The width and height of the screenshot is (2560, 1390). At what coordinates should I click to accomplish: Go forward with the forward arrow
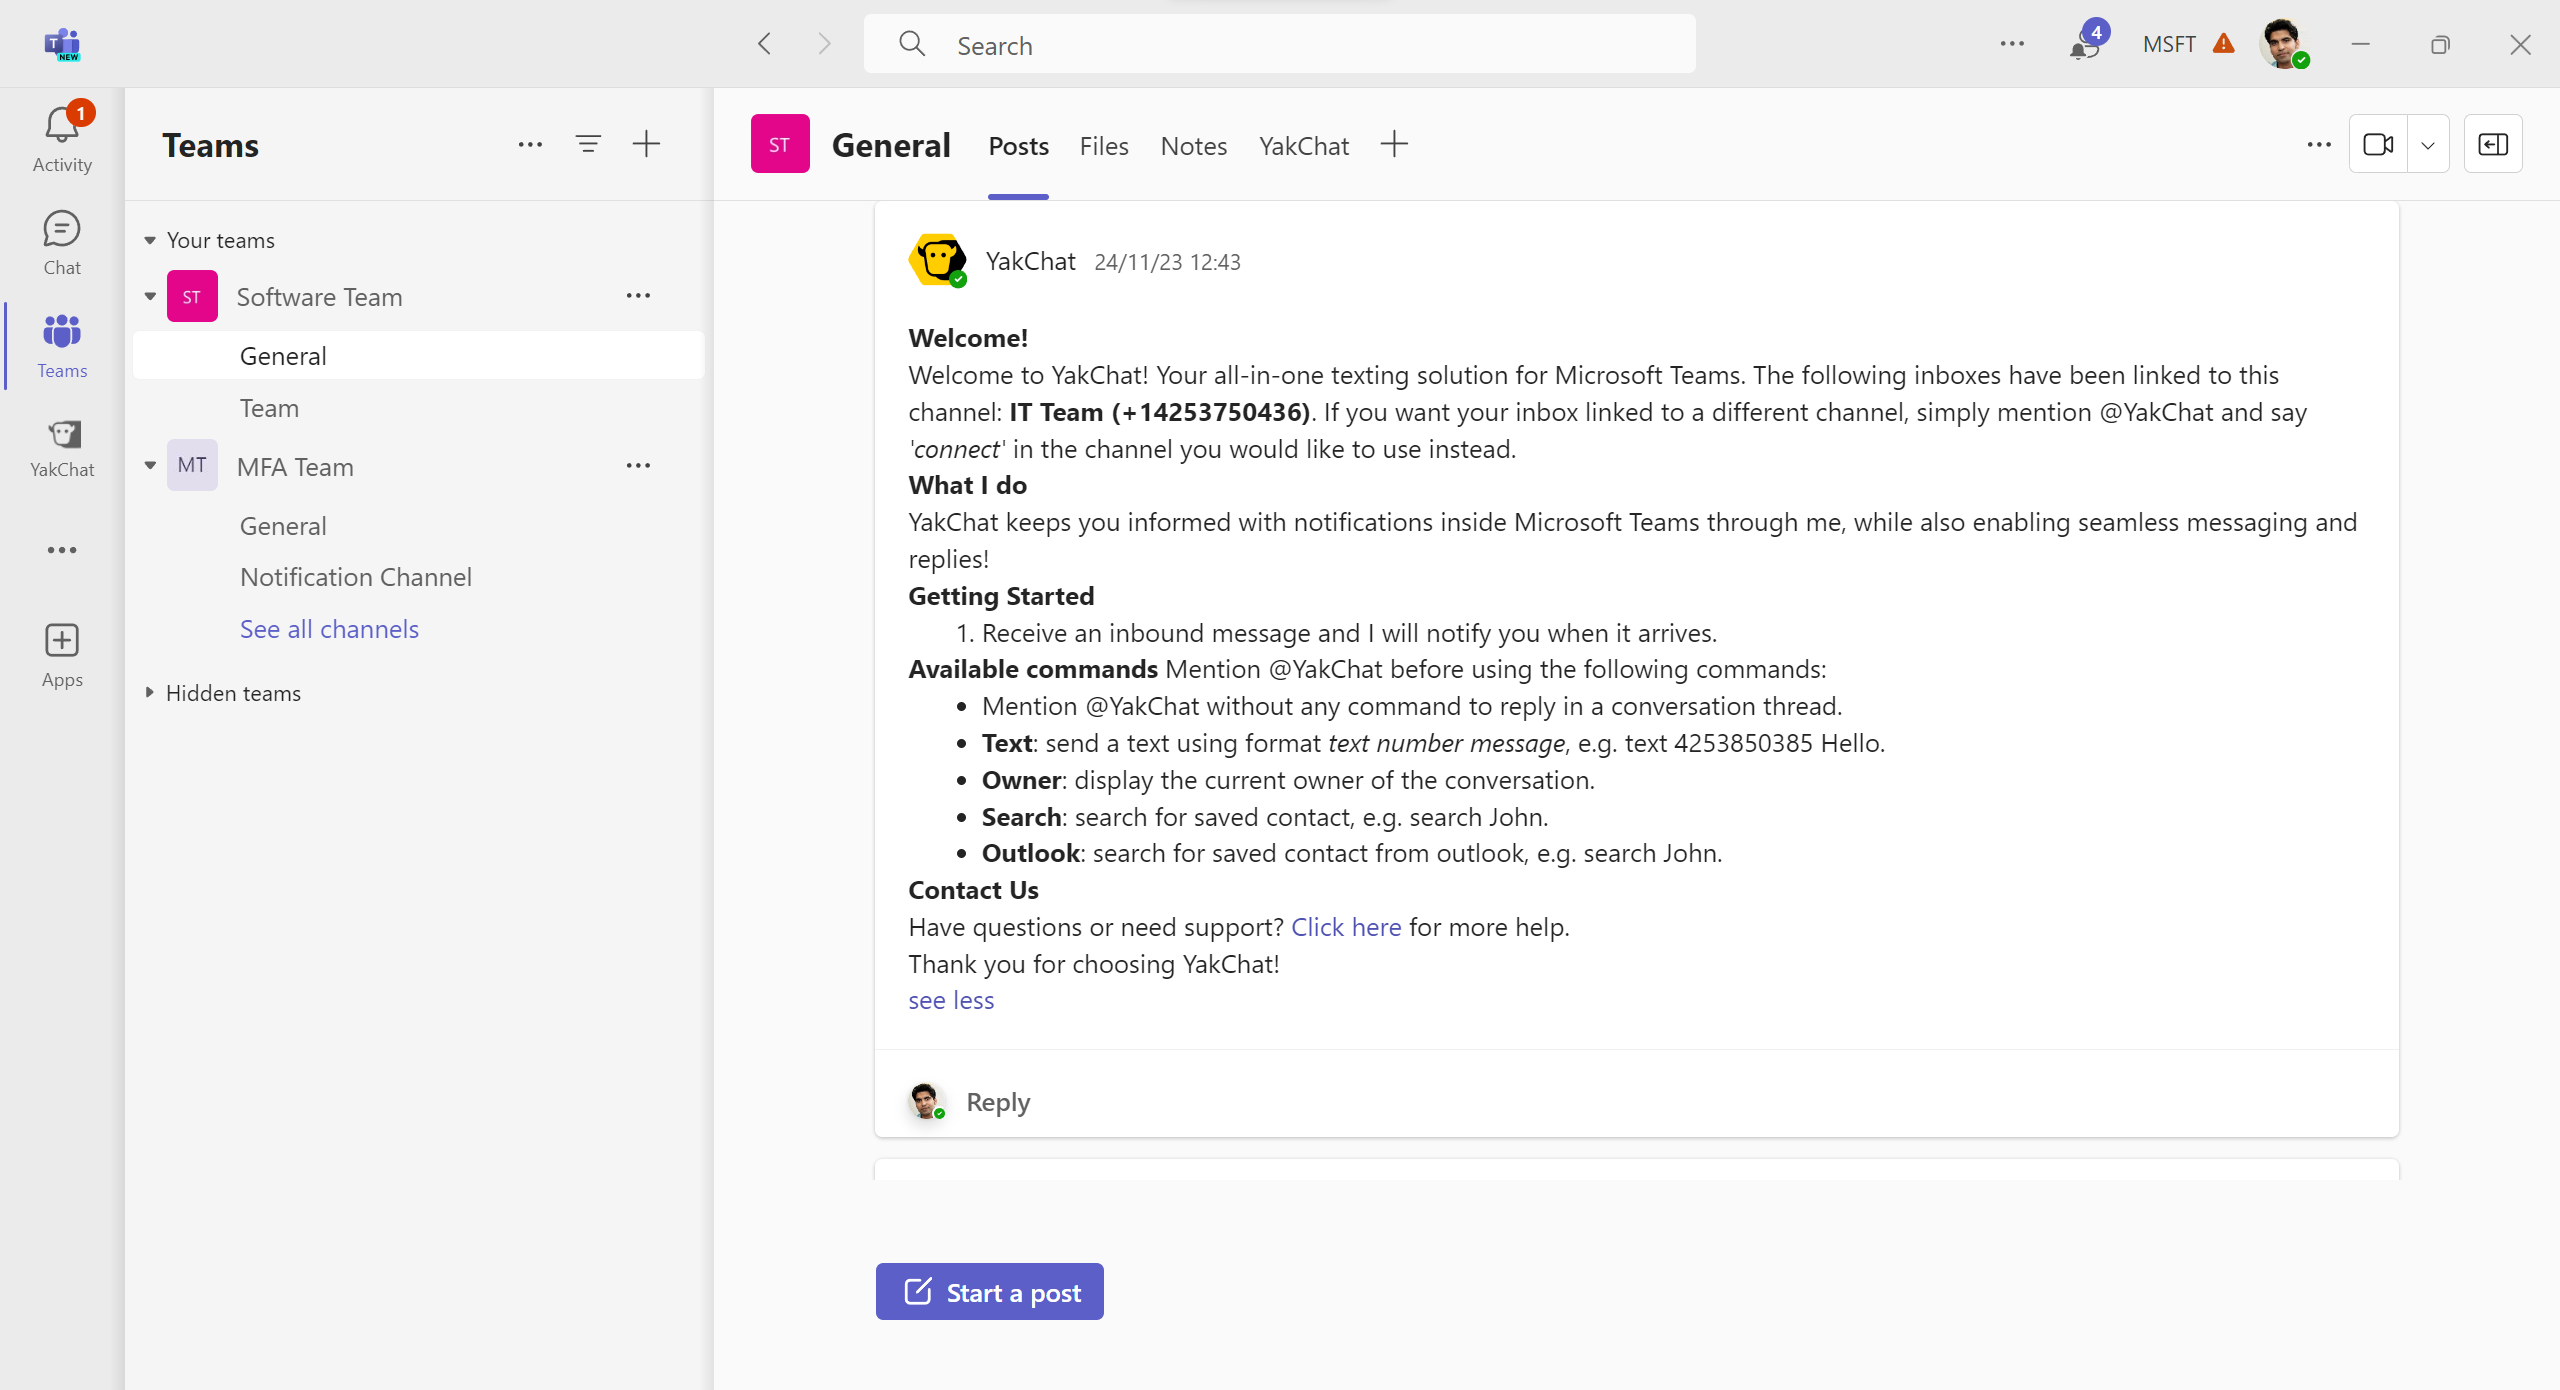point(824,44)
